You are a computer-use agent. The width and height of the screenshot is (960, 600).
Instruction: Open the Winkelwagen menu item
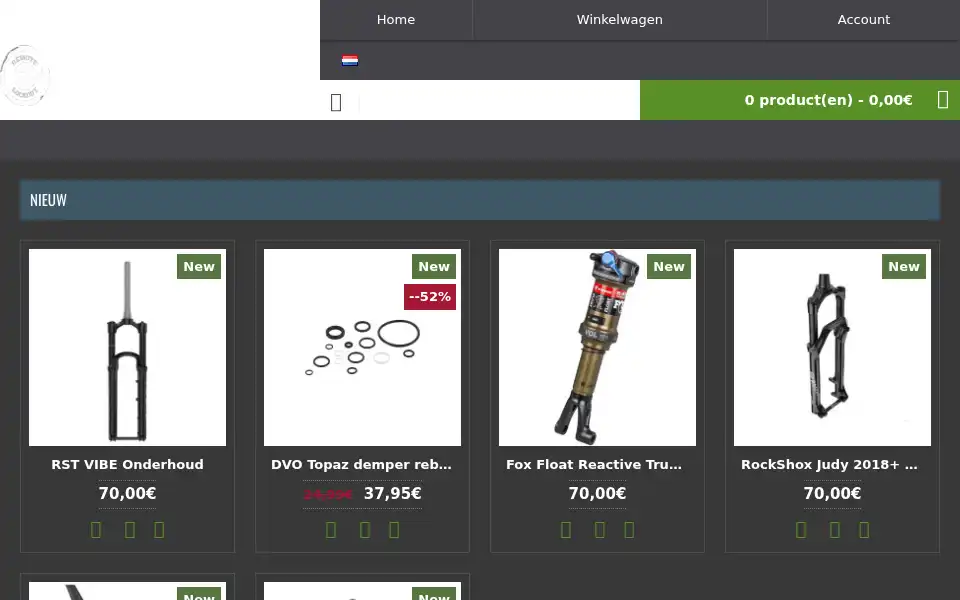point(619,20)
